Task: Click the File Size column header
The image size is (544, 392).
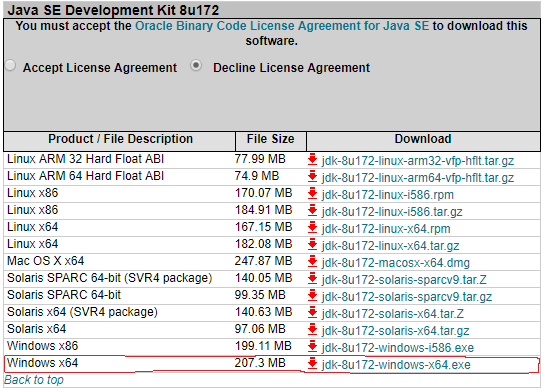Action: pyautogui.click(x=270, y=139)
